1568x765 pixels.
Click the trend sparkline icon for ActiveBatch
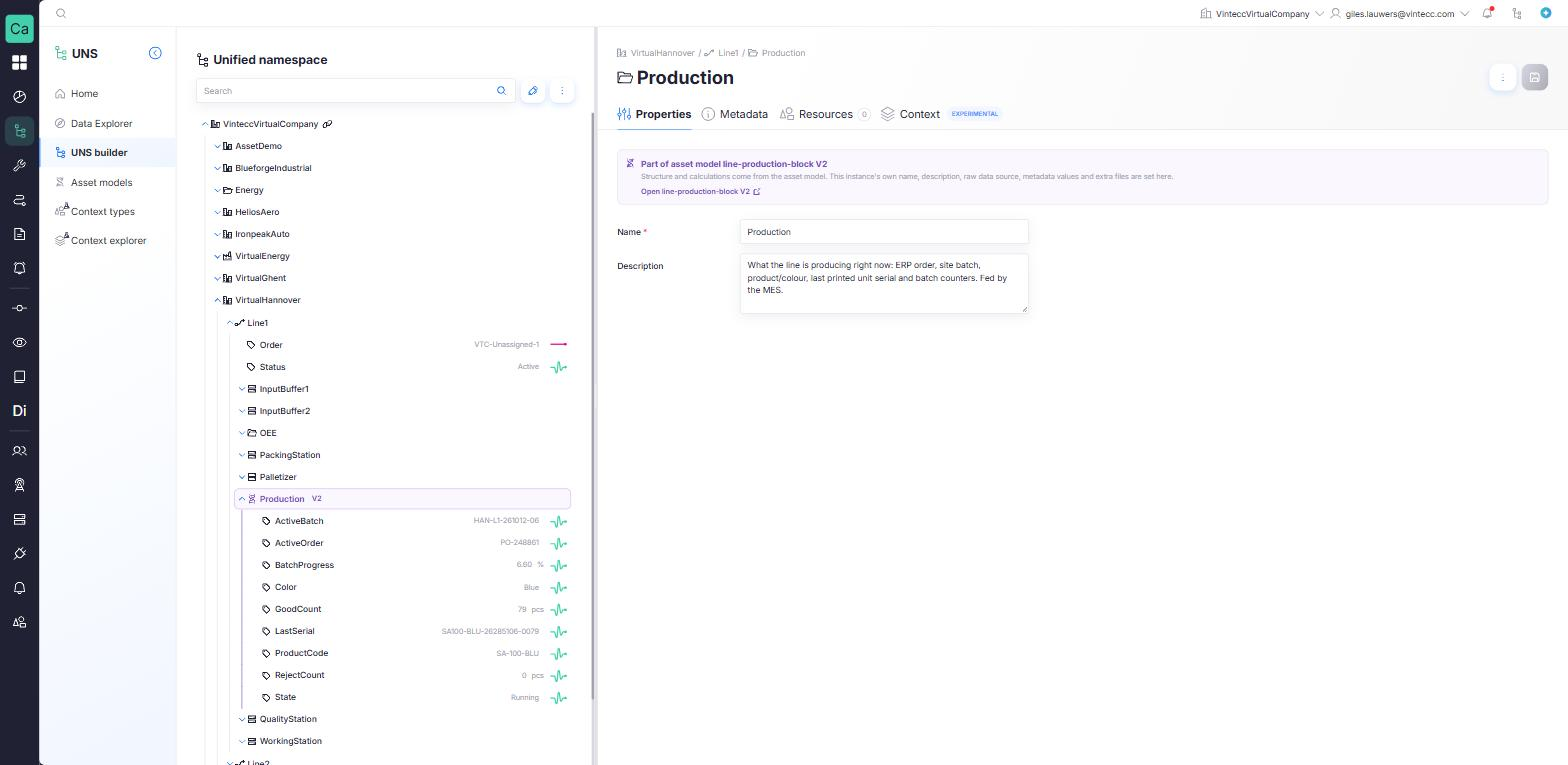pos(559,521)
